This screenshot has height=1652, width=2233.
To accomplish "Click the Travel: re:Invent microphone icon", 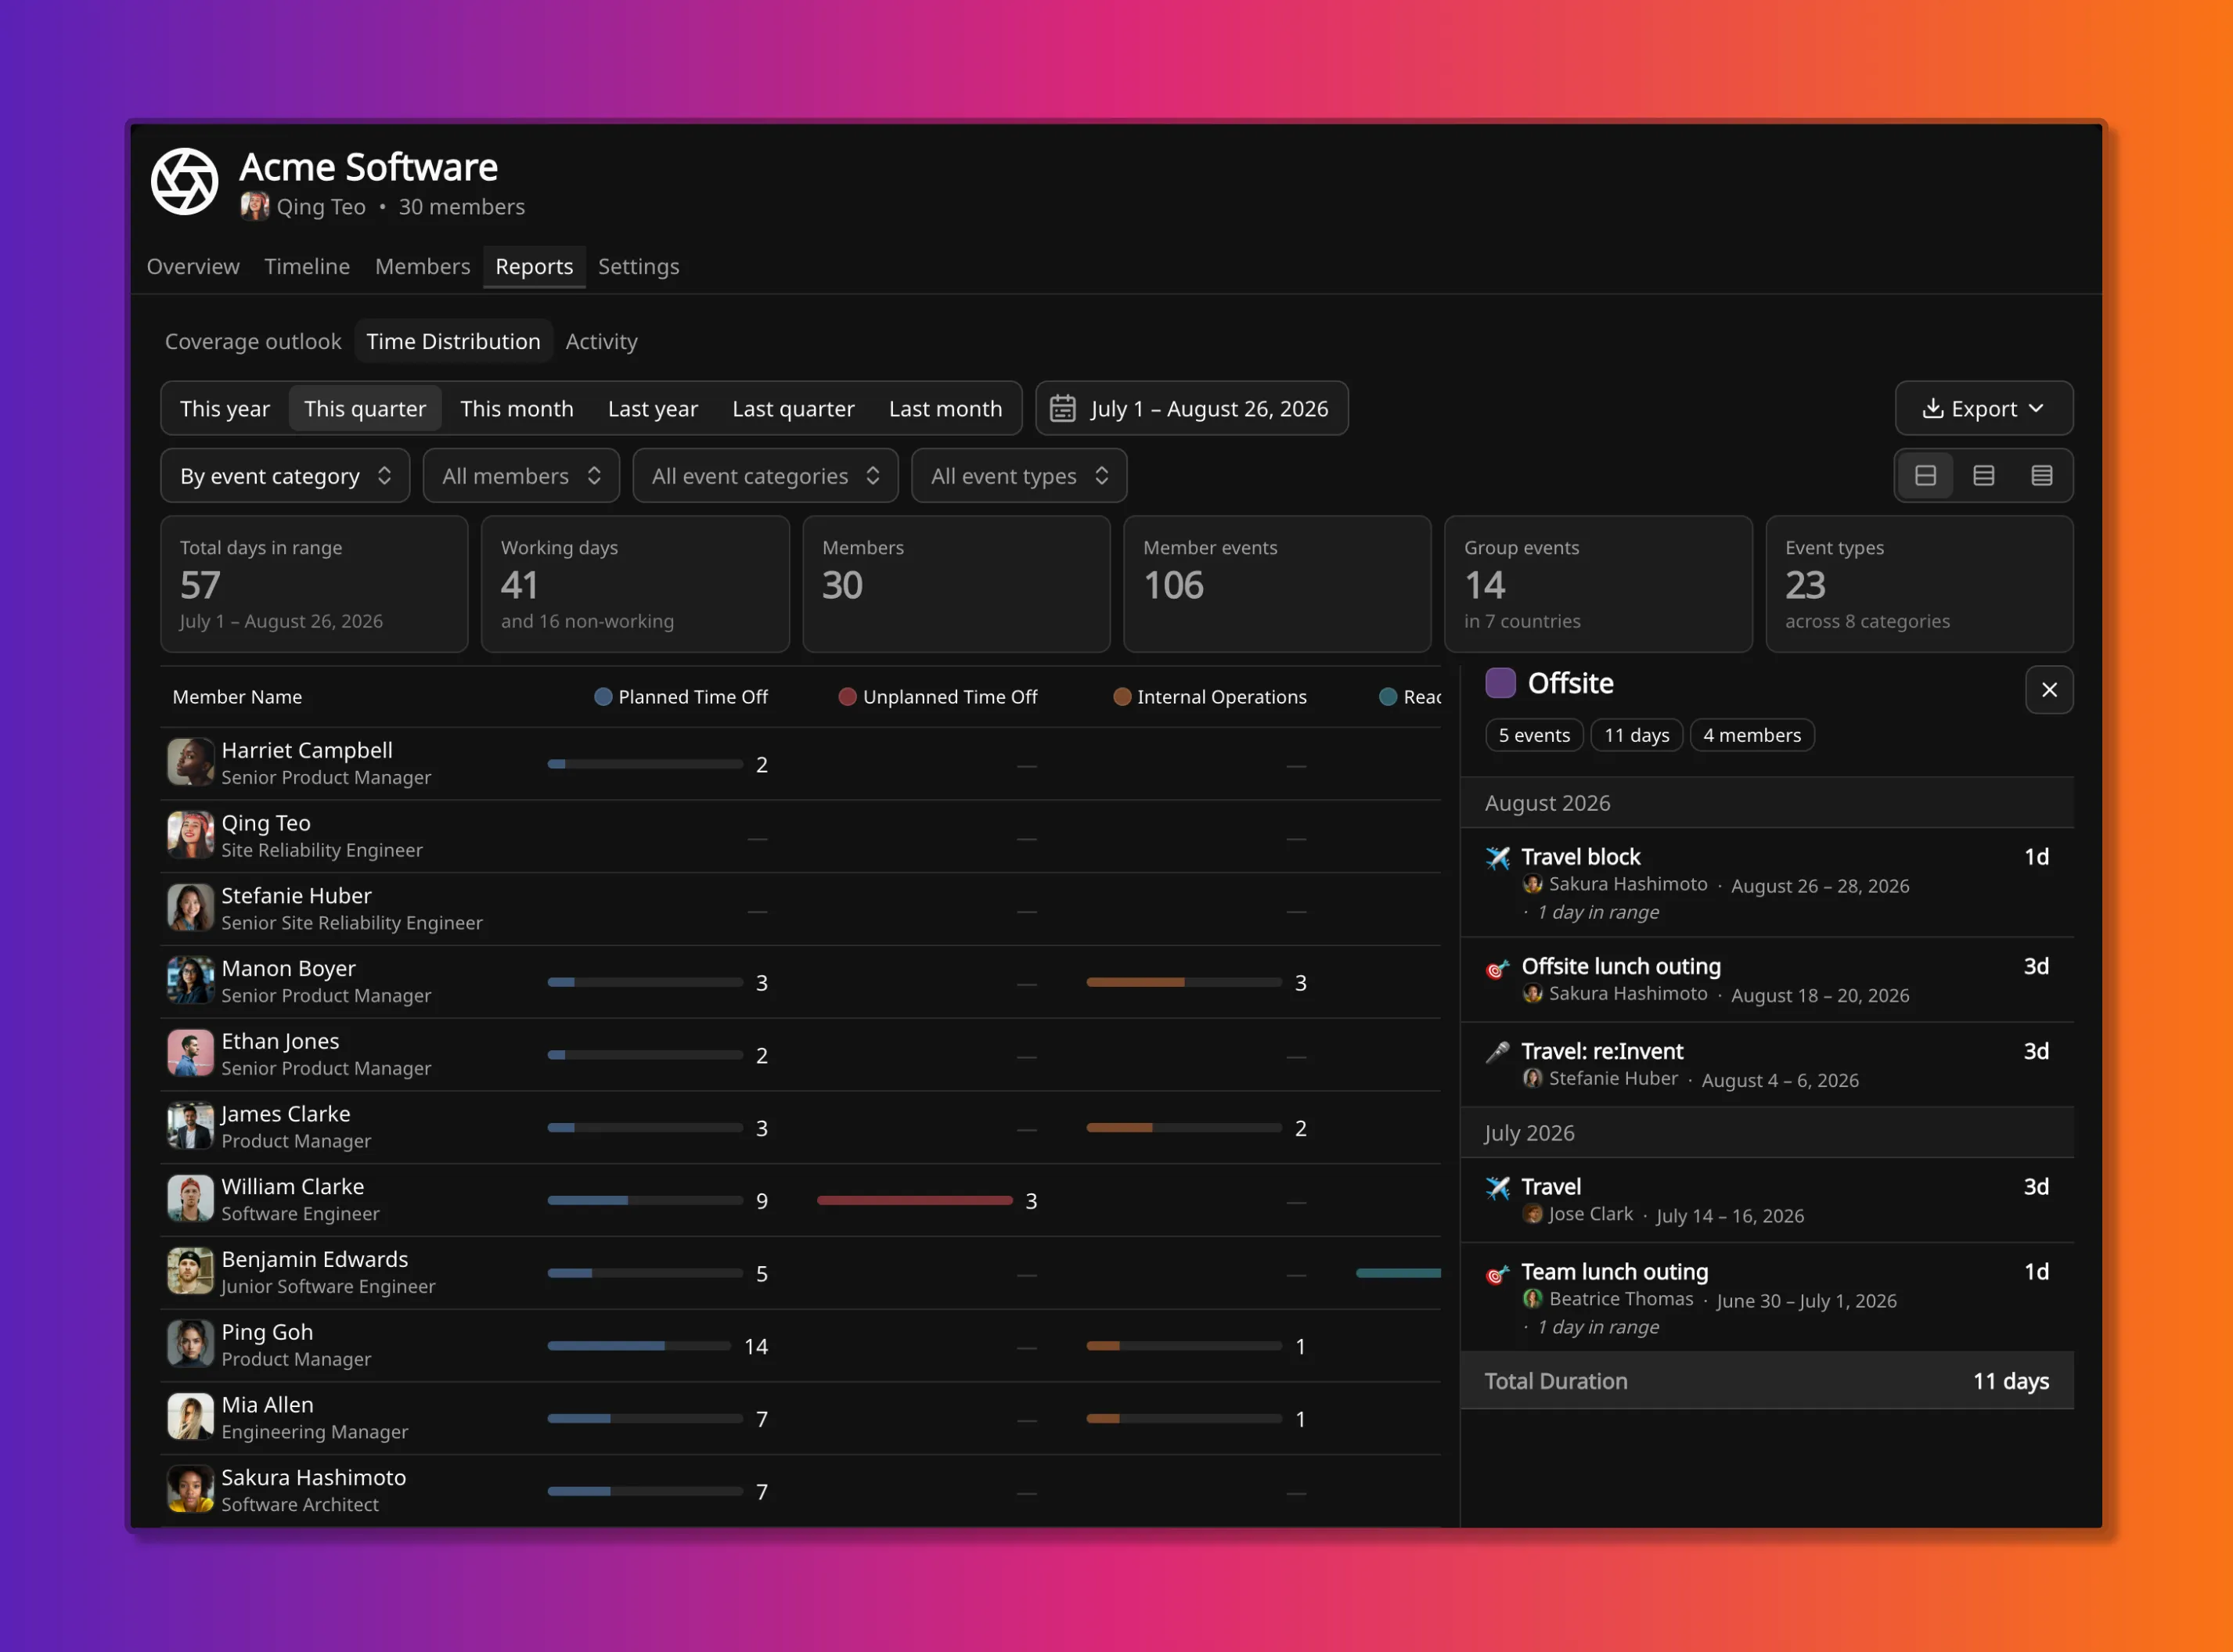I will (x=1497, y=1052).
